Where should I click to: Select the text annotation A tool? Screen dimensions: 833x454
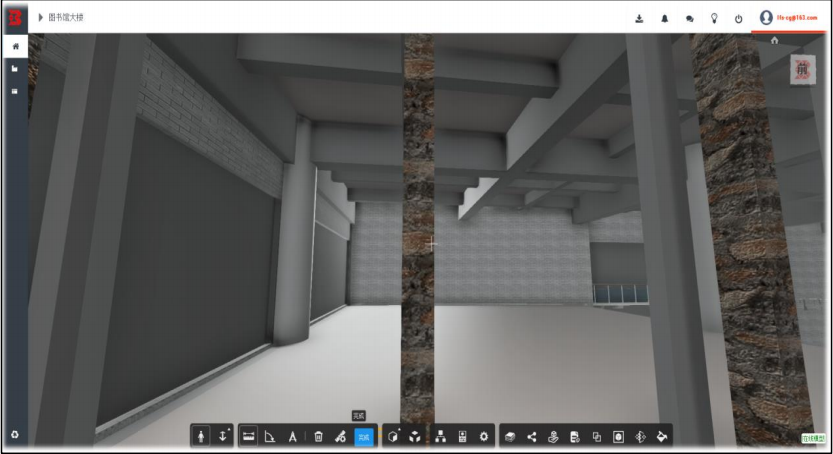pyautogui.click(x=292, y=436)
